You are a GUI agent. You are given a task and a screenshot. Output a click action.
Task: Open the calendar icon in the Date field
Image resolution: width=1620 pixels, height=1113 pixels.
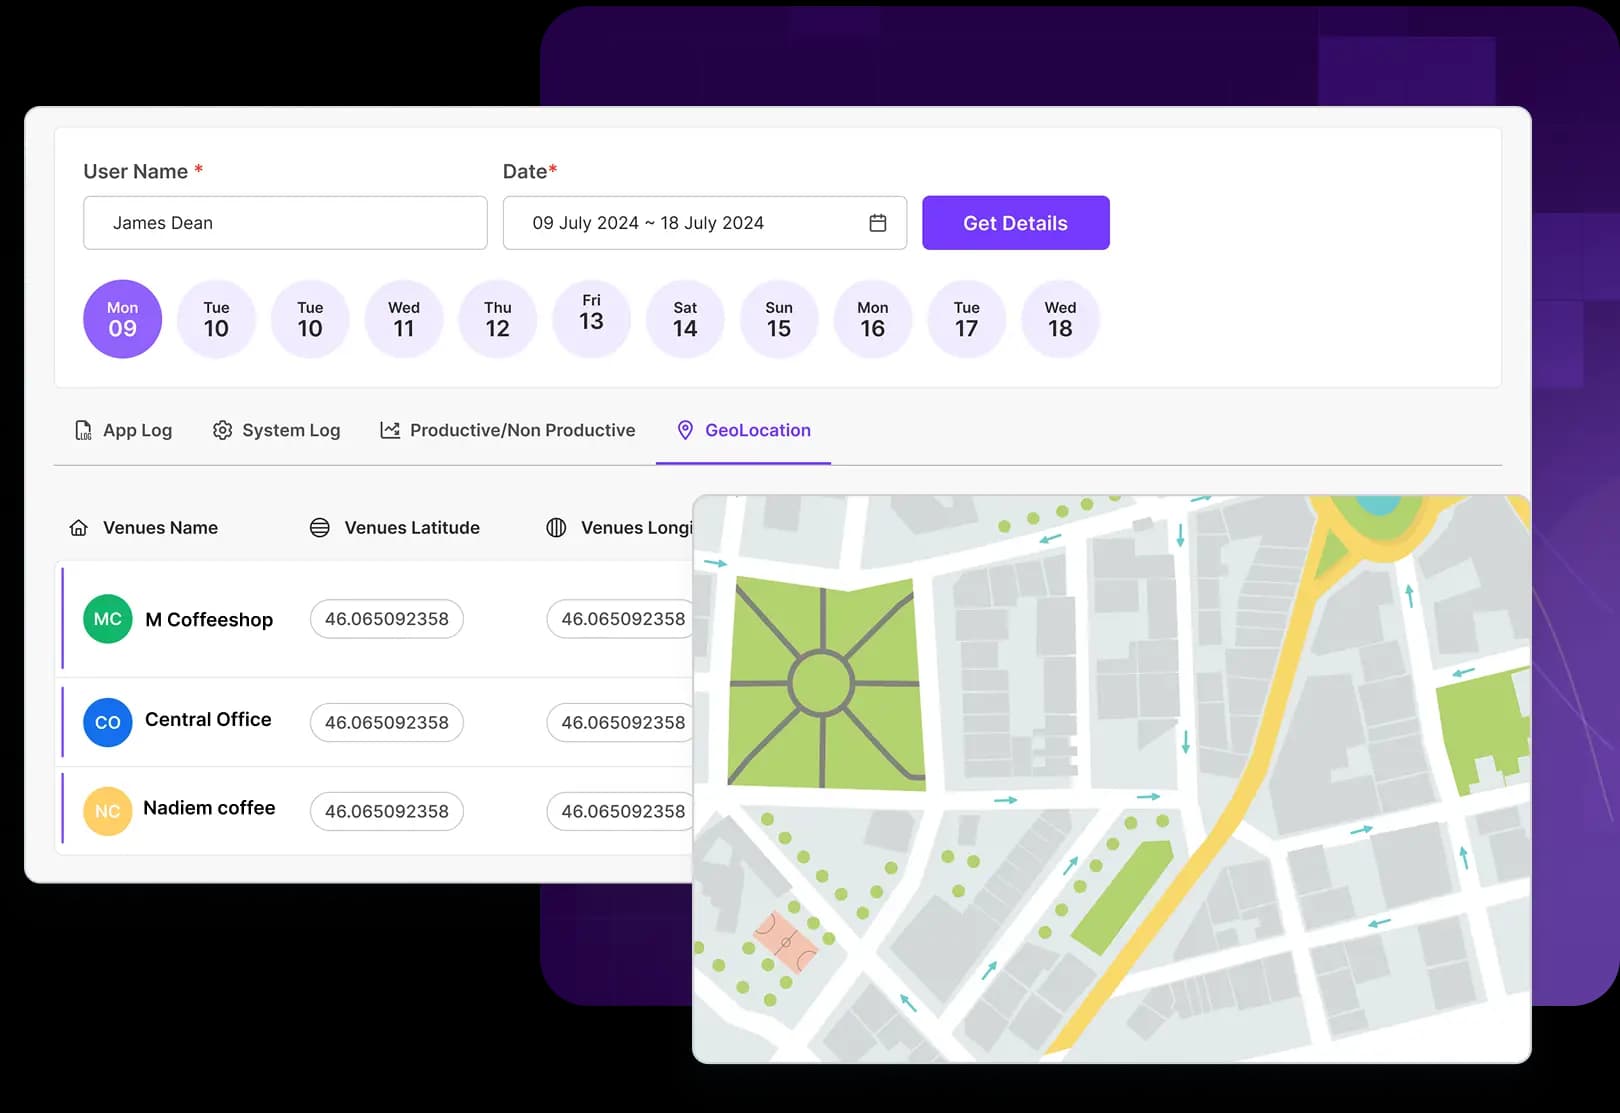878,223
